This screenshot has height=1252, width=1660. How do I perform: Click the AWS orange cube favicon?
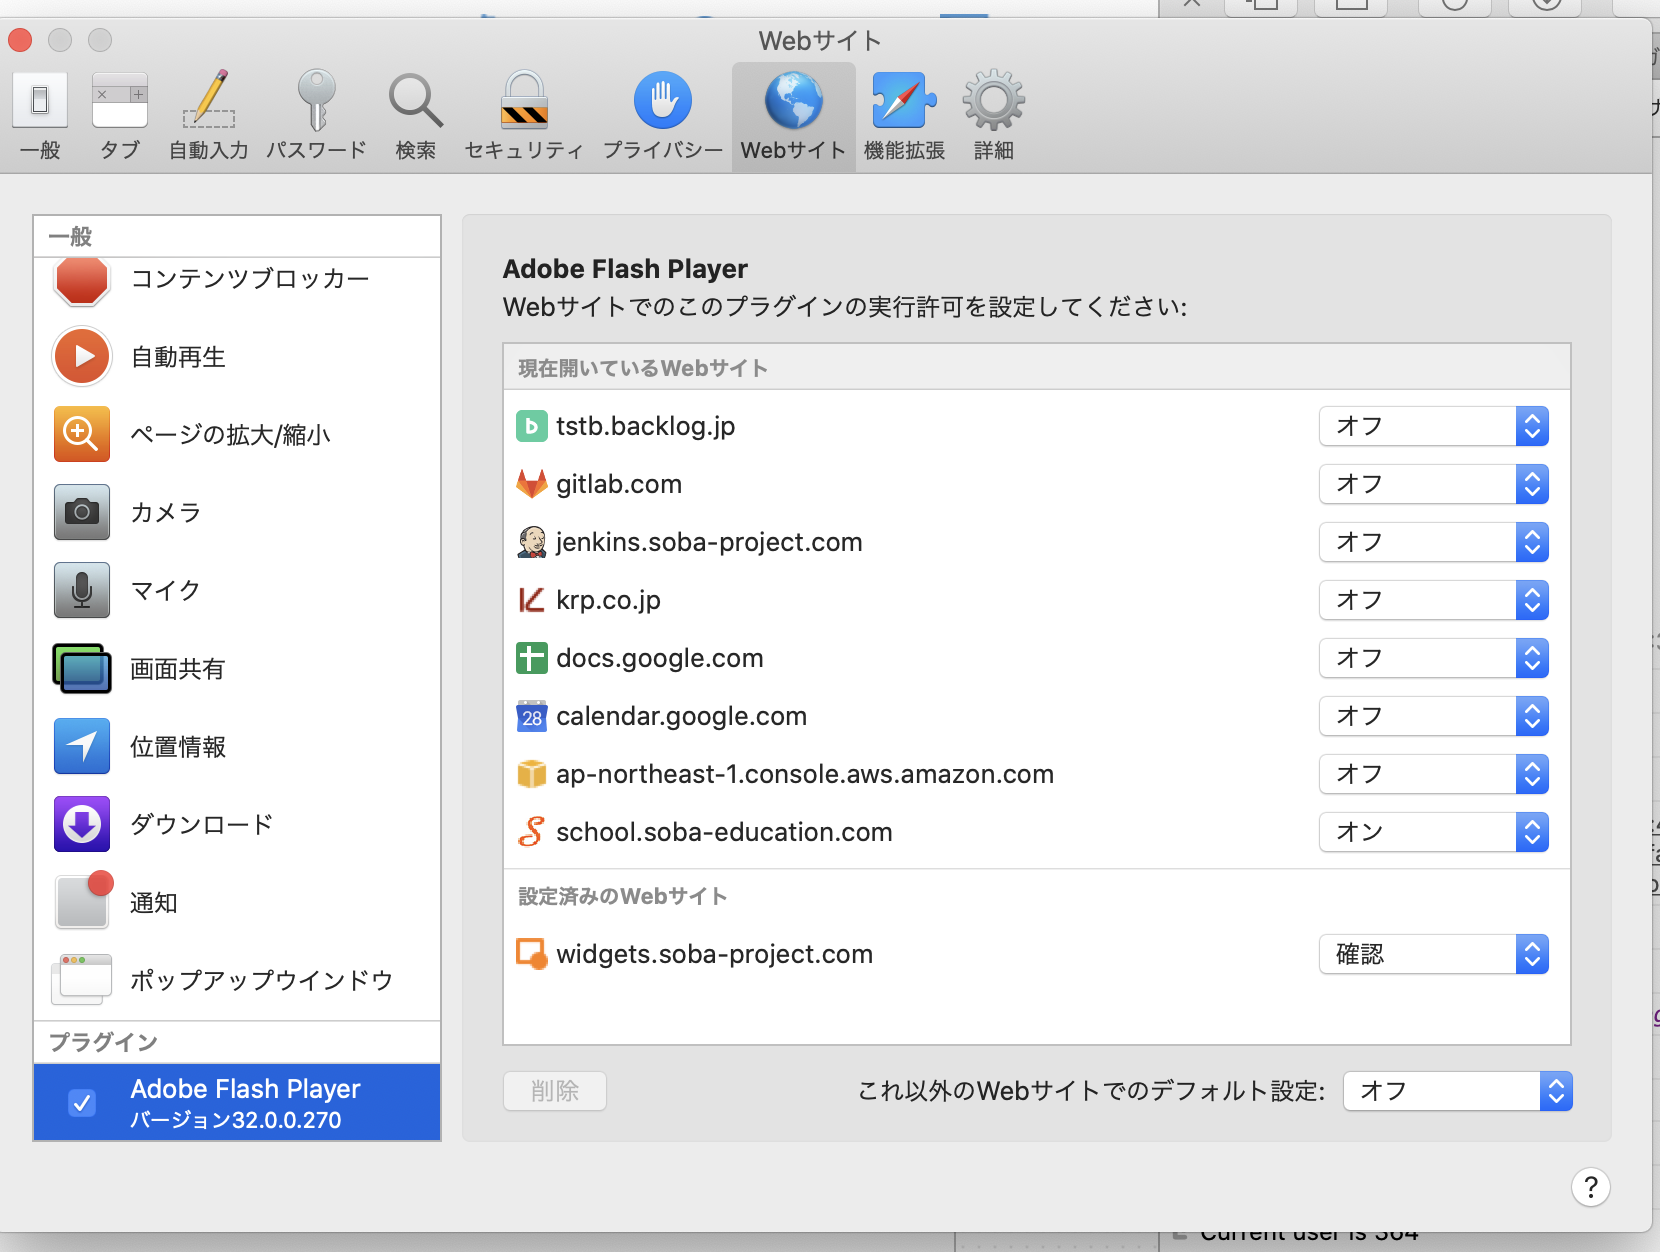tap(532, 775)
